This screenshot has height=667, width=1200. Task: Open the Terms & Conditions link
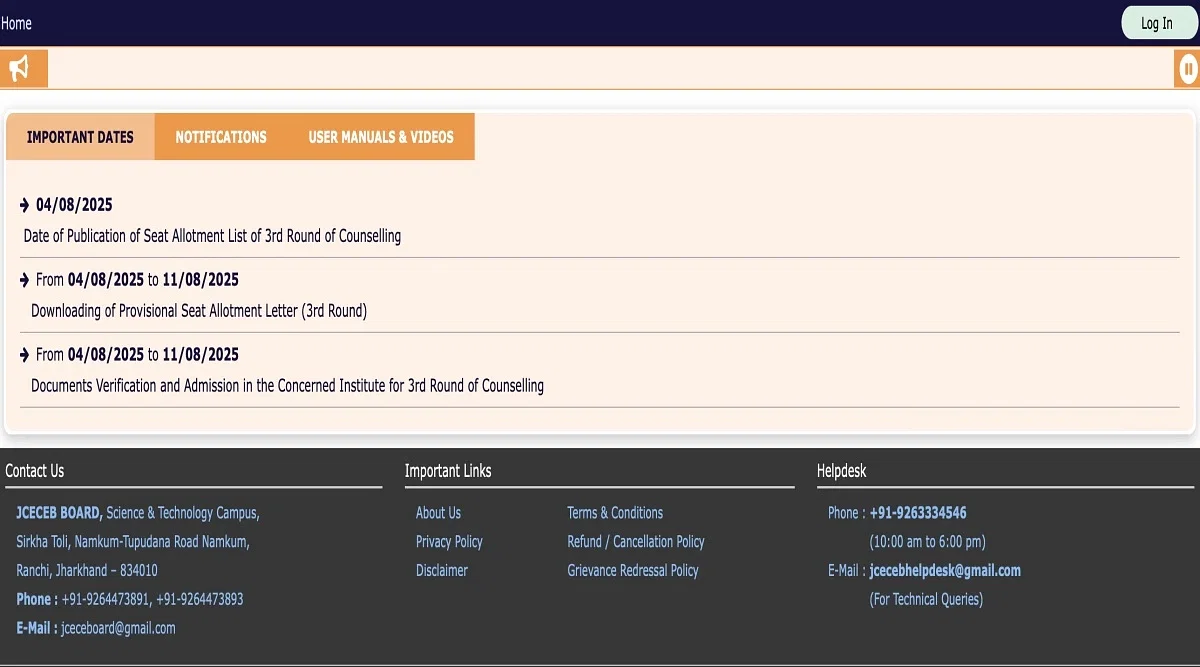[615, 513]
